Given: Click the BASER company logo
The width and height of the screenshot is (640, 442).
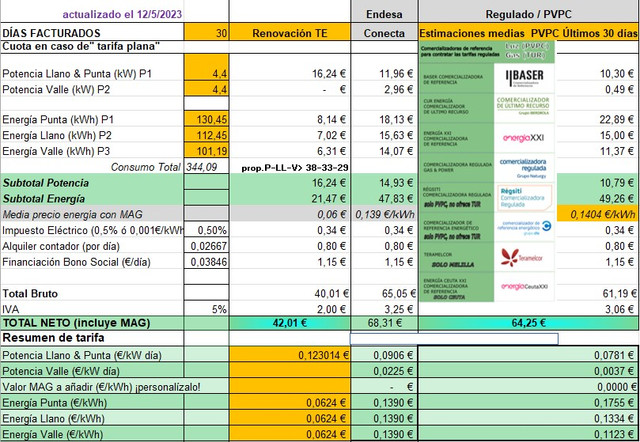Looking at the screenshot, I should (x=524, y=78).
